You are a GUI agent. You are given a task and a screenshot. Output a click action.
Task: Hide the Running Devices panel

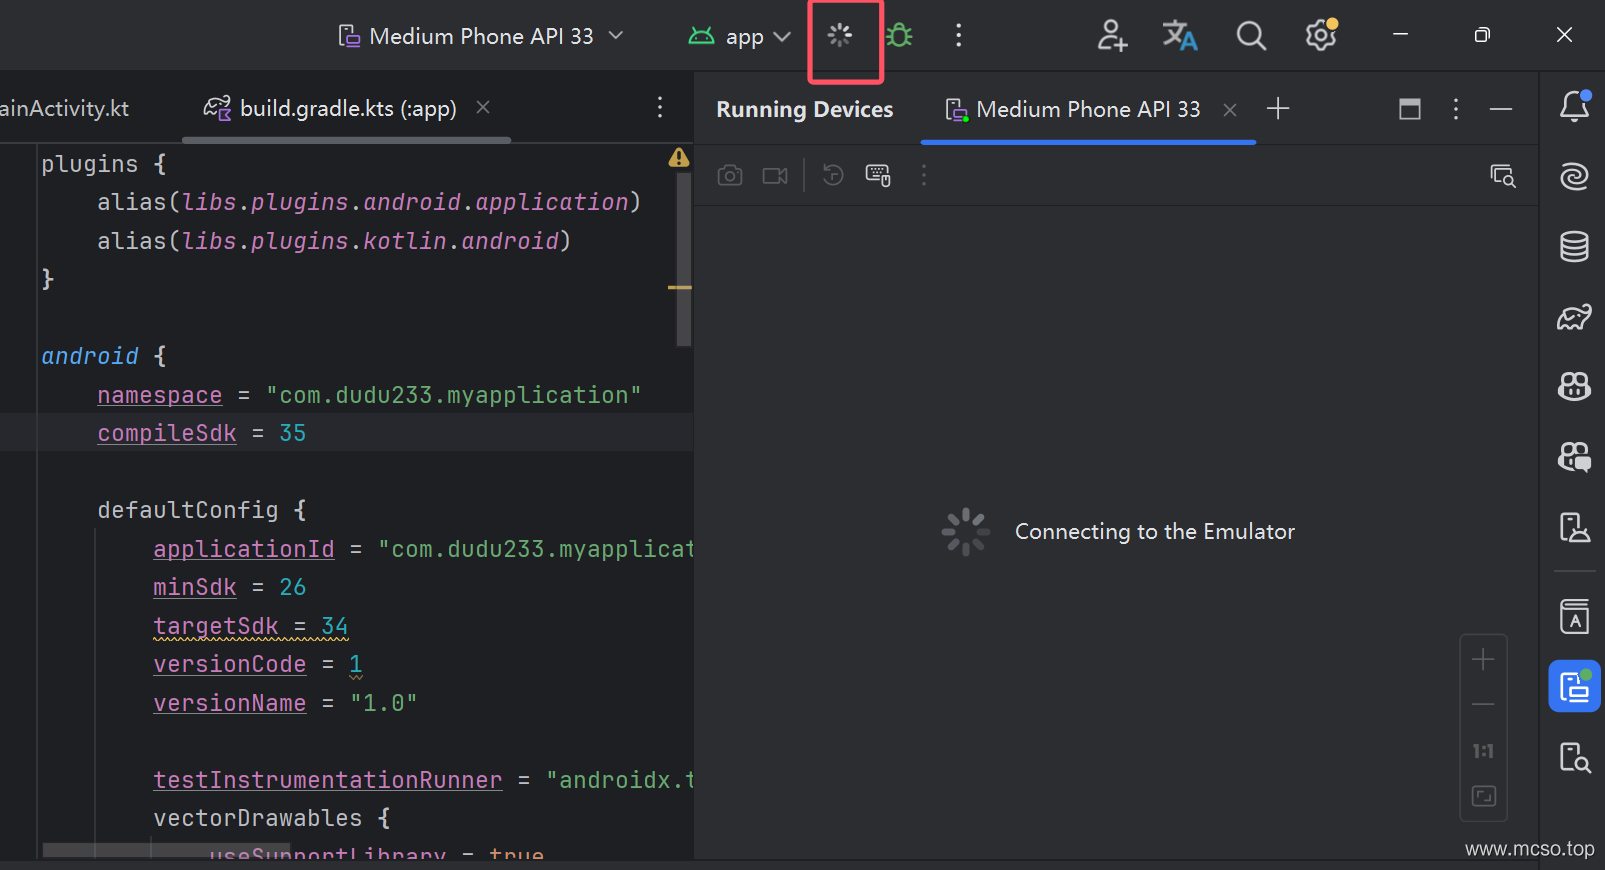(1501, 109)
